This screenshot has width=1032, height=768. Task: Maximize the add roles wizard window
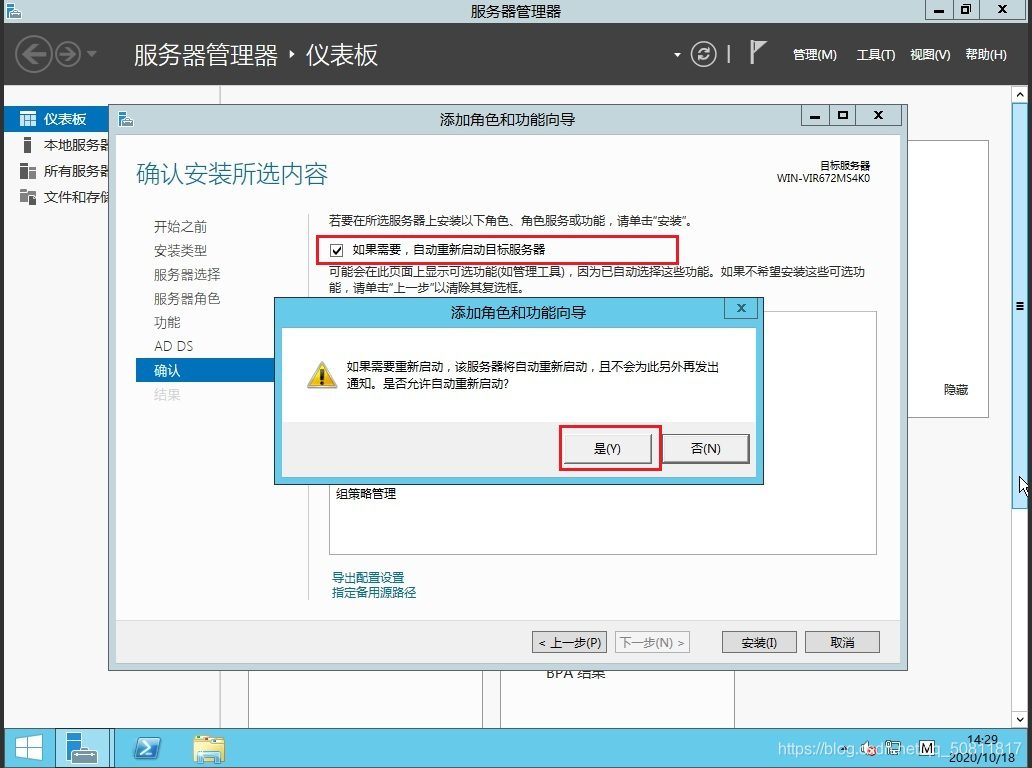[x=842, y=116]
